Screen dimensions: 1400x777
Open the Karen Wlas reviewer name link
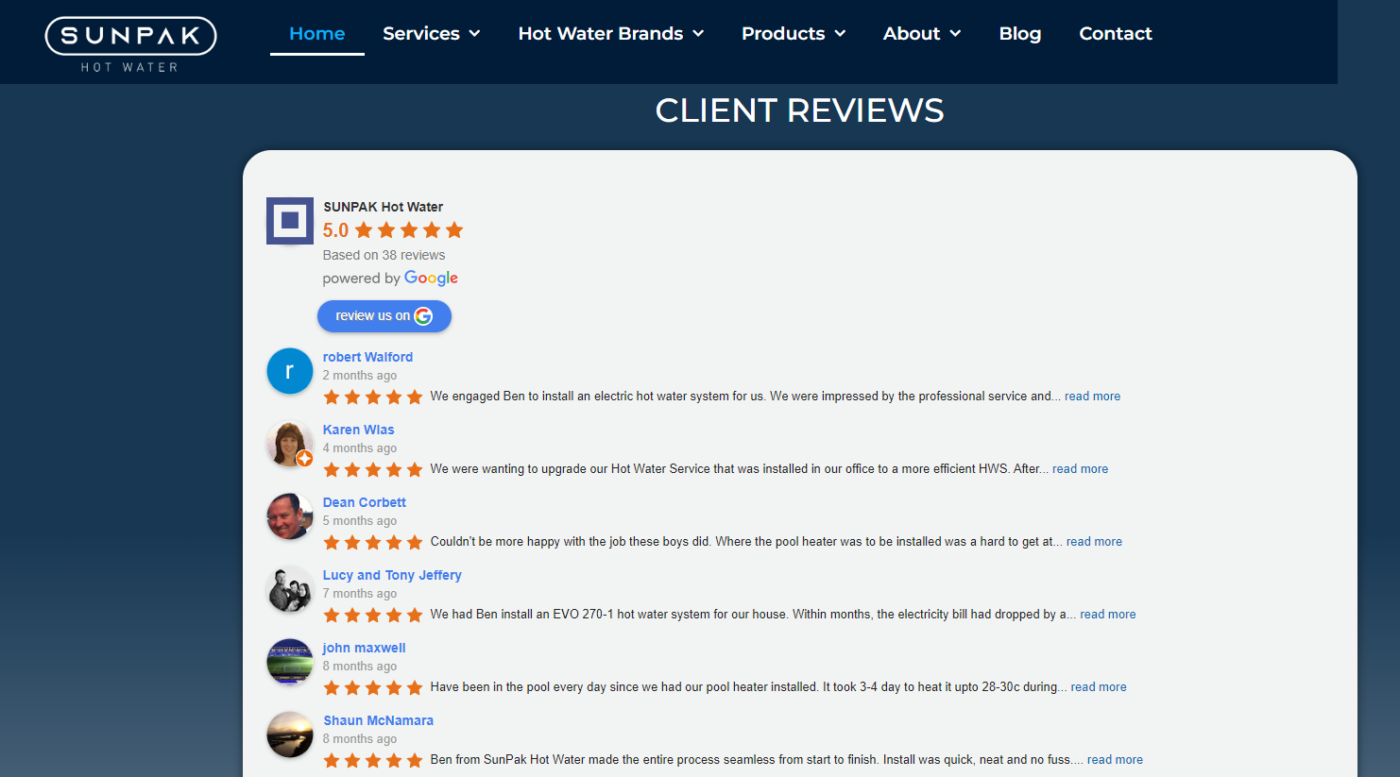[358, 430]
